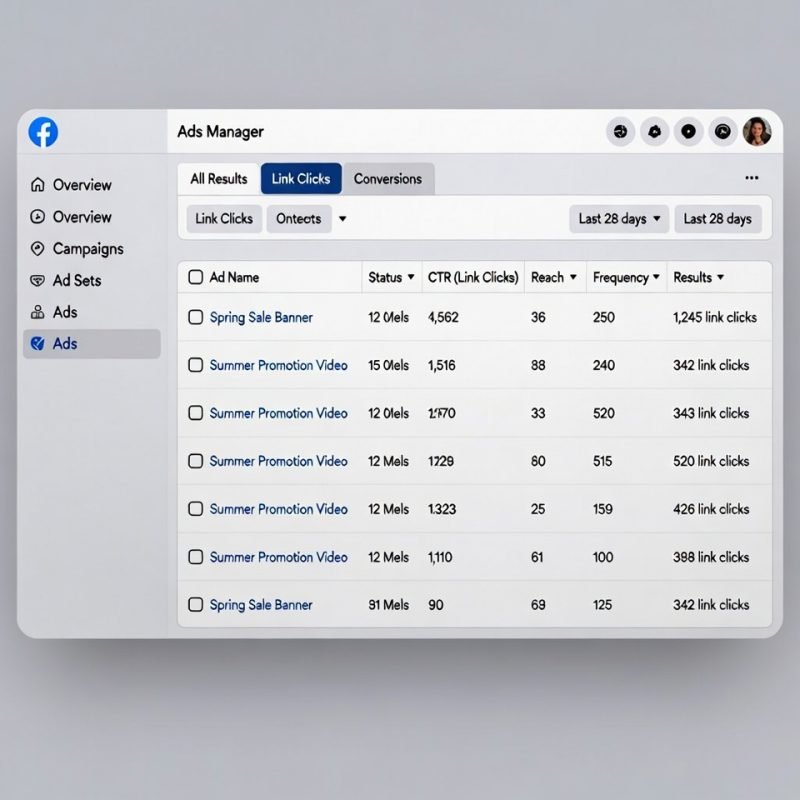
Task: Click the header icon with a center dot
Action: (x=688, y=132)
